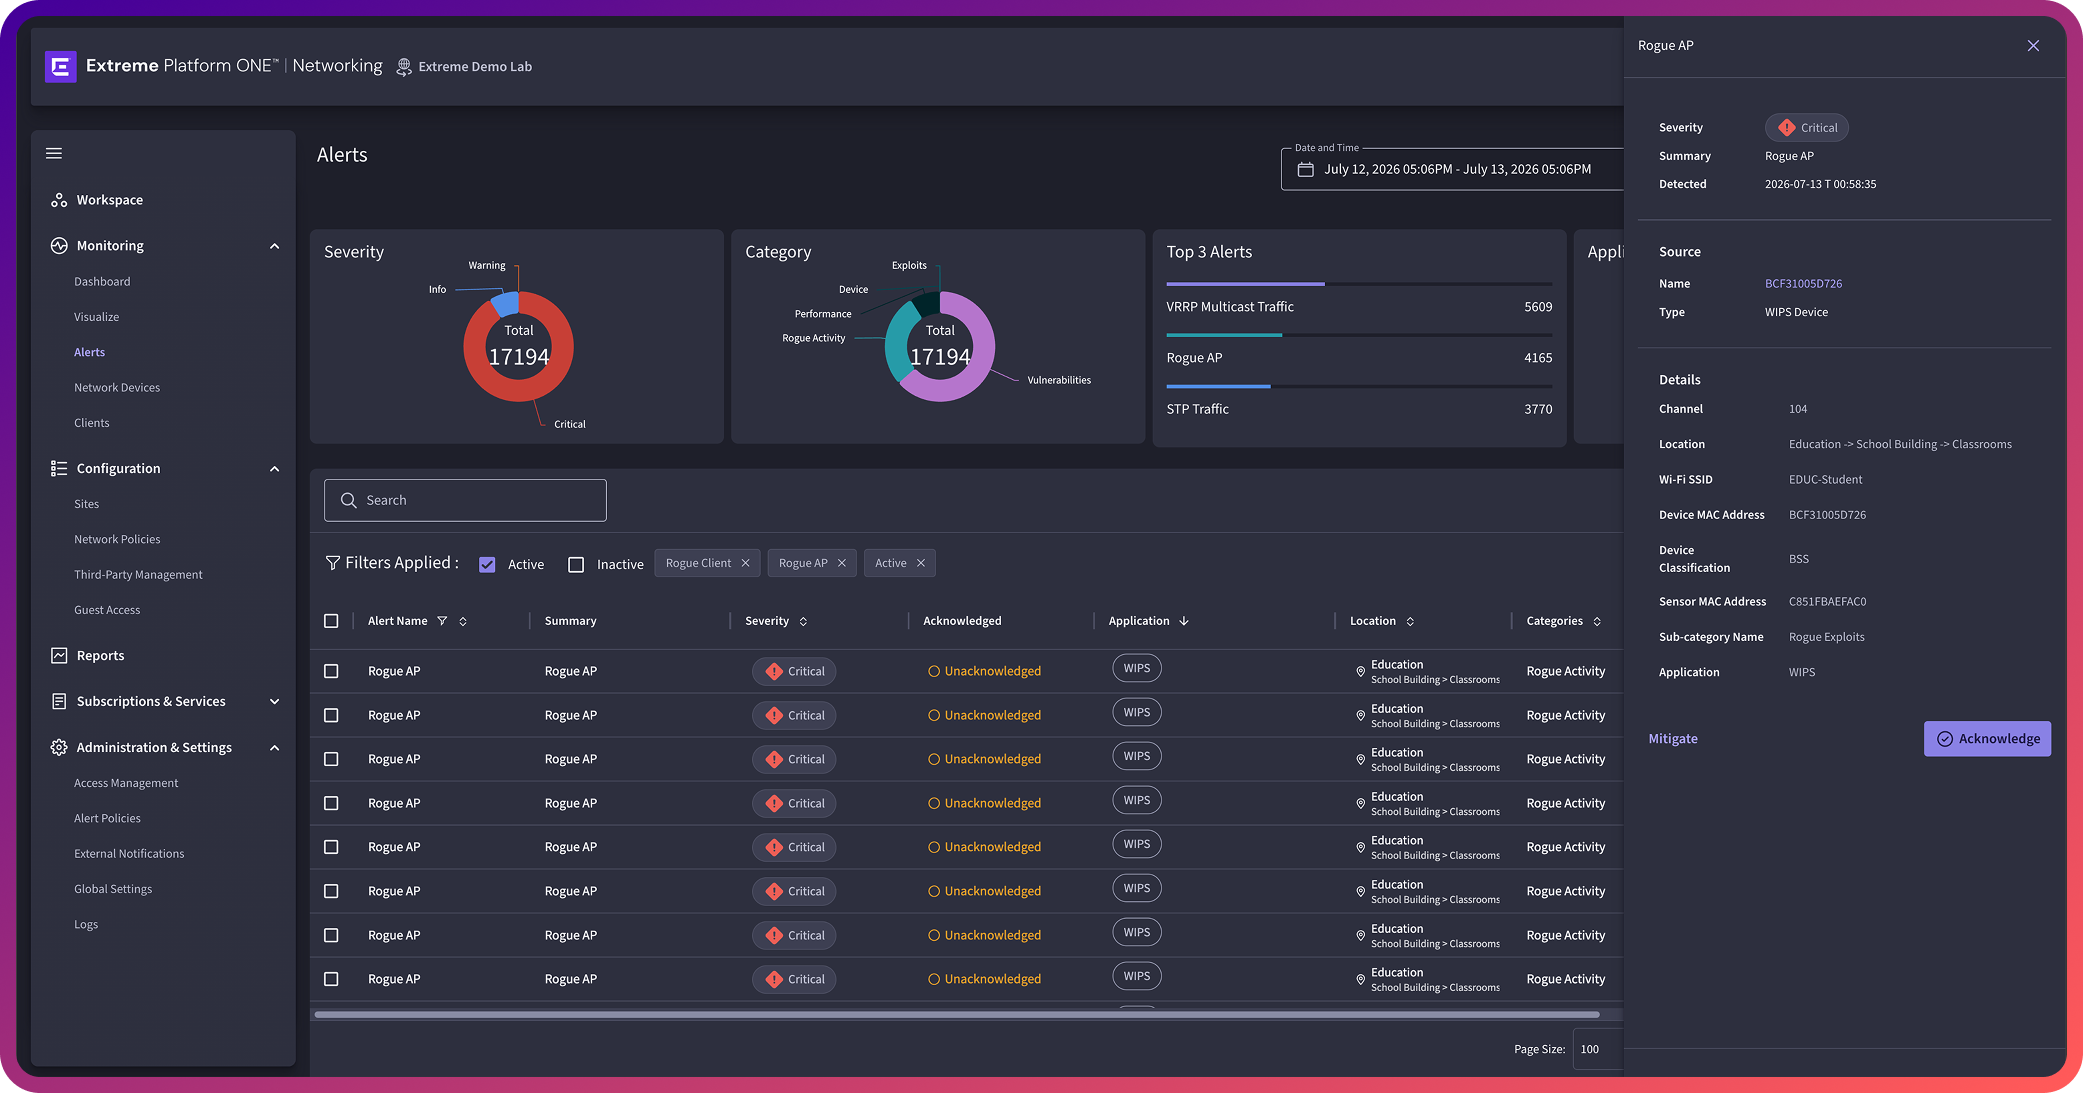Click the Severity donut chart
This screenshot has width=2083, height=1093.
tap(518, 346)
